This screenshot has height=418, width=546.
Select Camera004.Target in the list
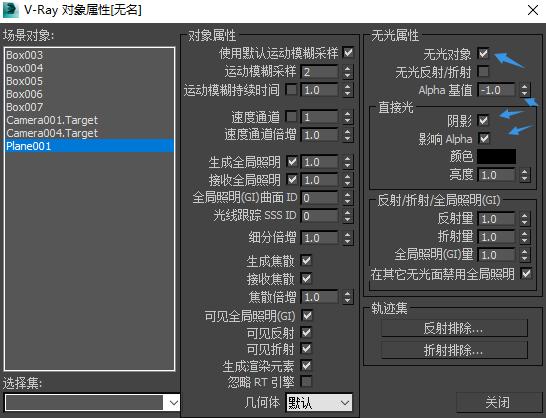coord(89,133)
